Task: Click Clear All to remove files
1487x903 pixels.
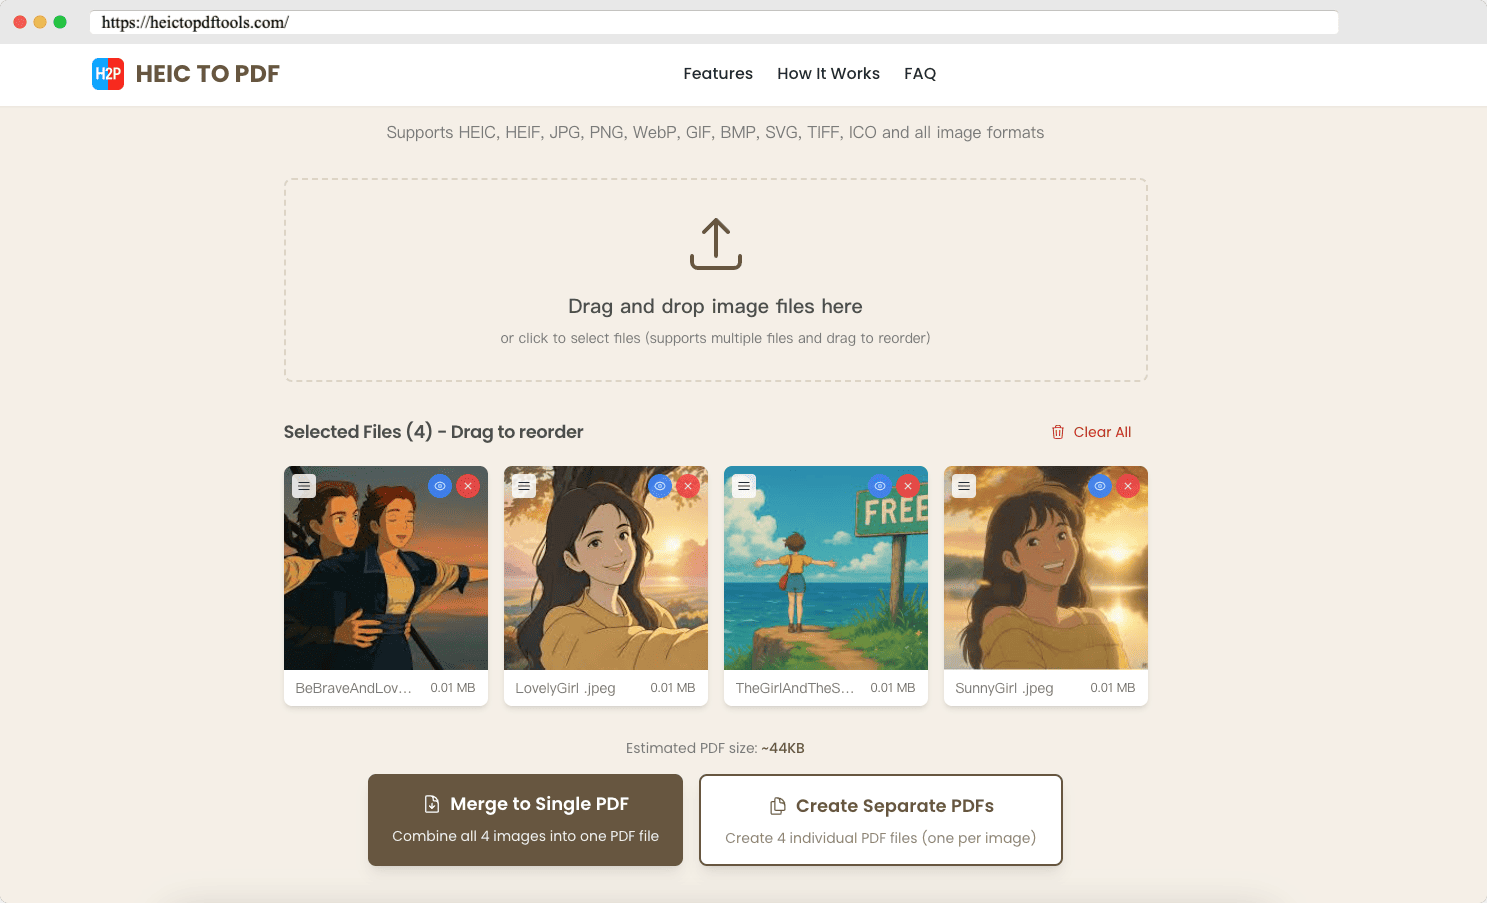Action: point(1091,432)
